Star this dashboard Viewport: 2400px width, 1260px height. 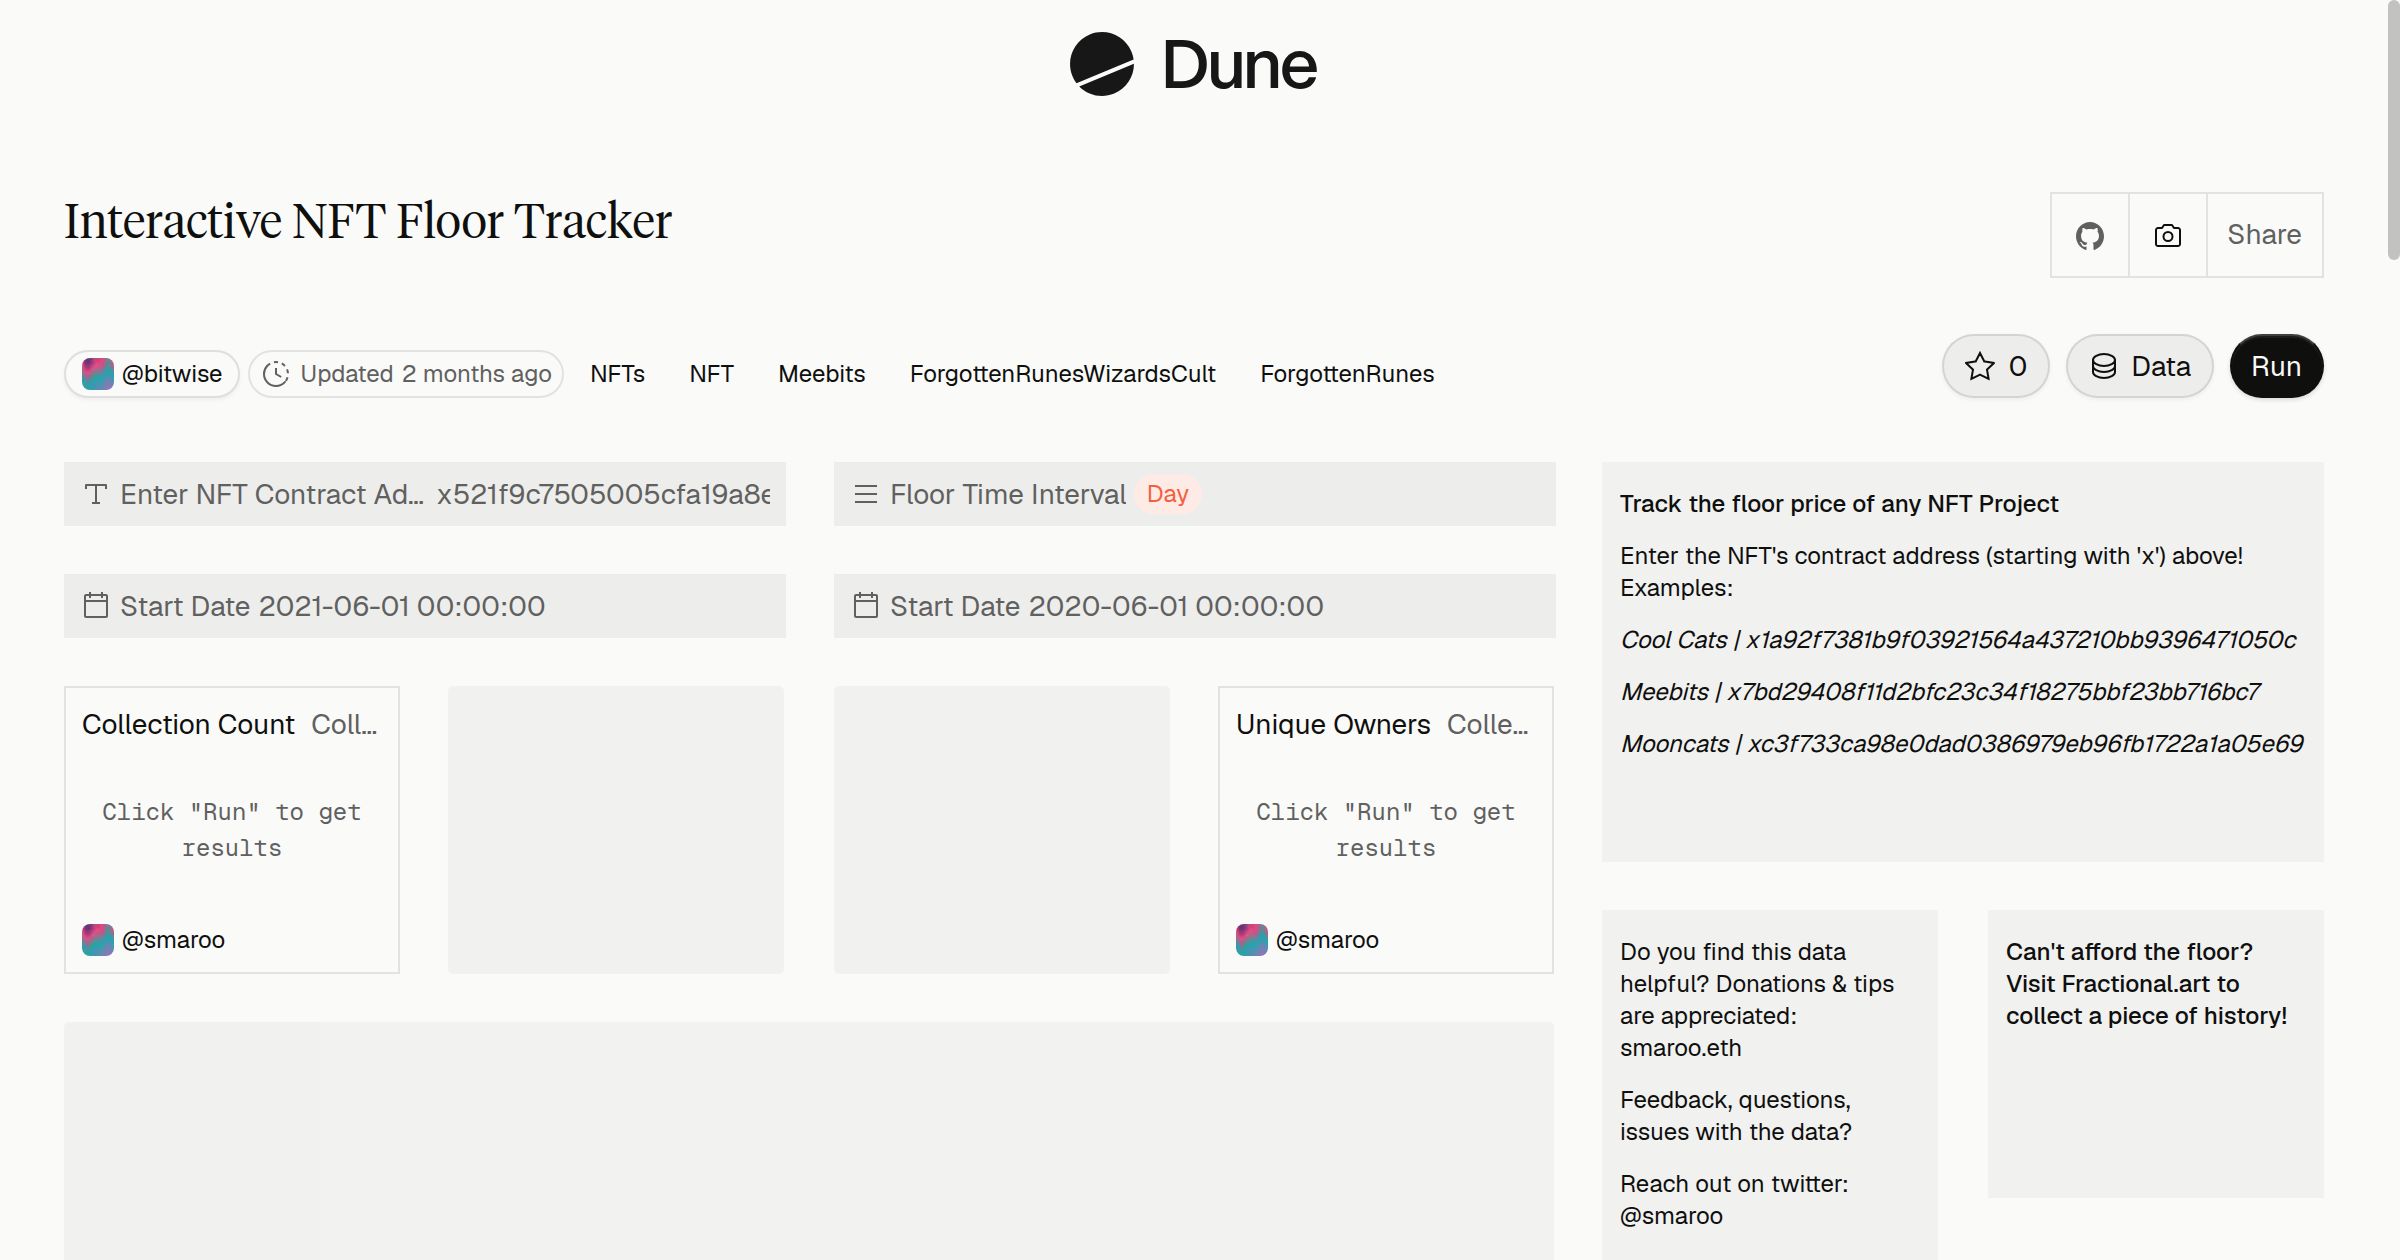coord(1996,366)
